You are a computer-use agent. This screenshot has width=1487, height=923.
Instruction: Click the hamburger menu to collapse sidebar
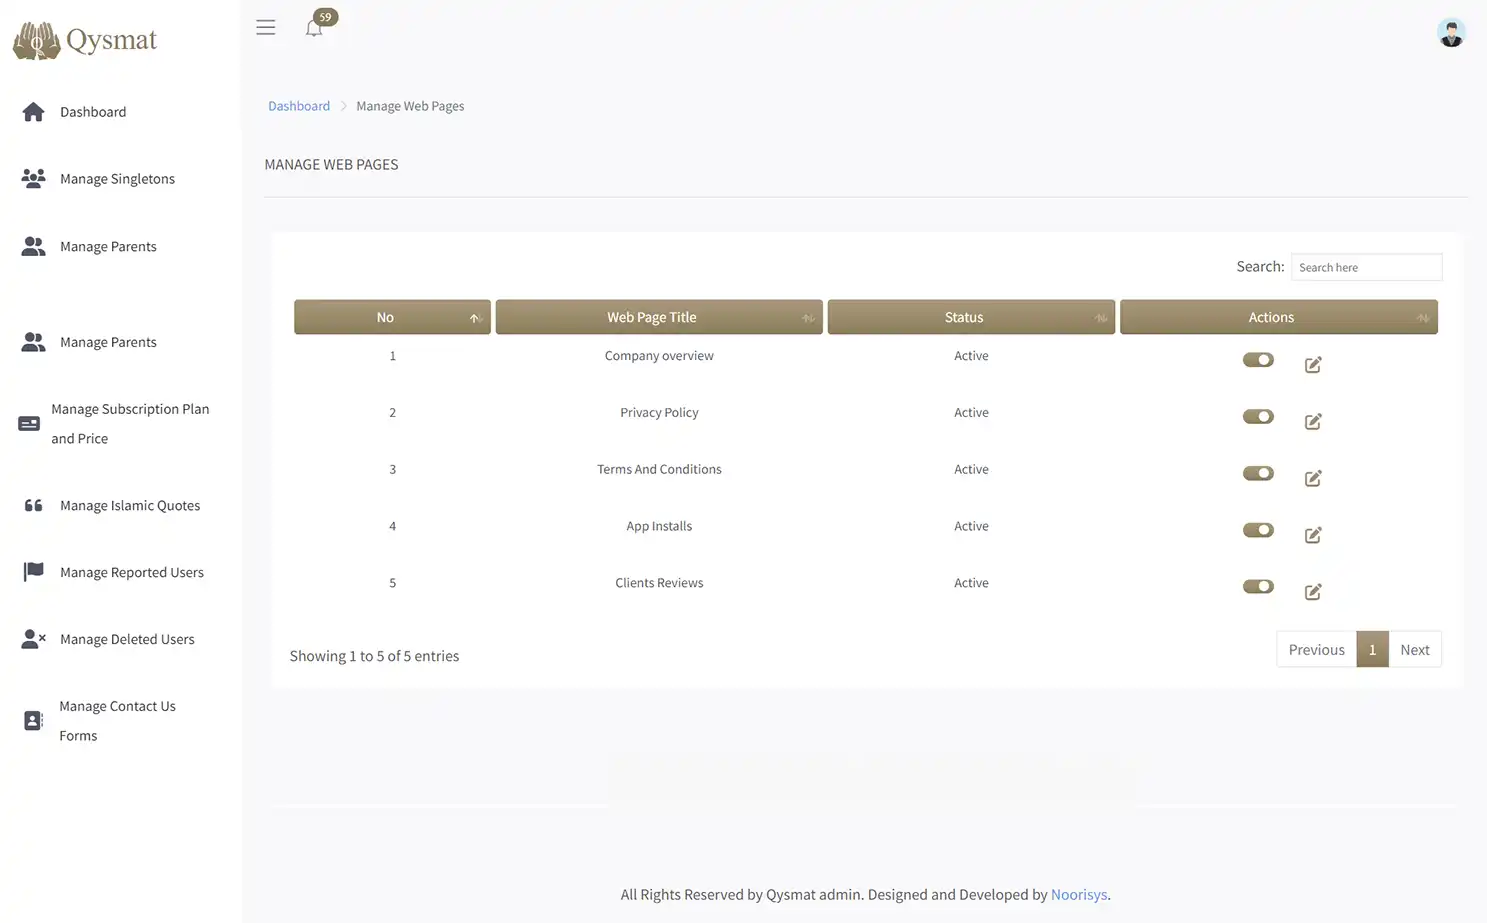(x=265, y=27)
